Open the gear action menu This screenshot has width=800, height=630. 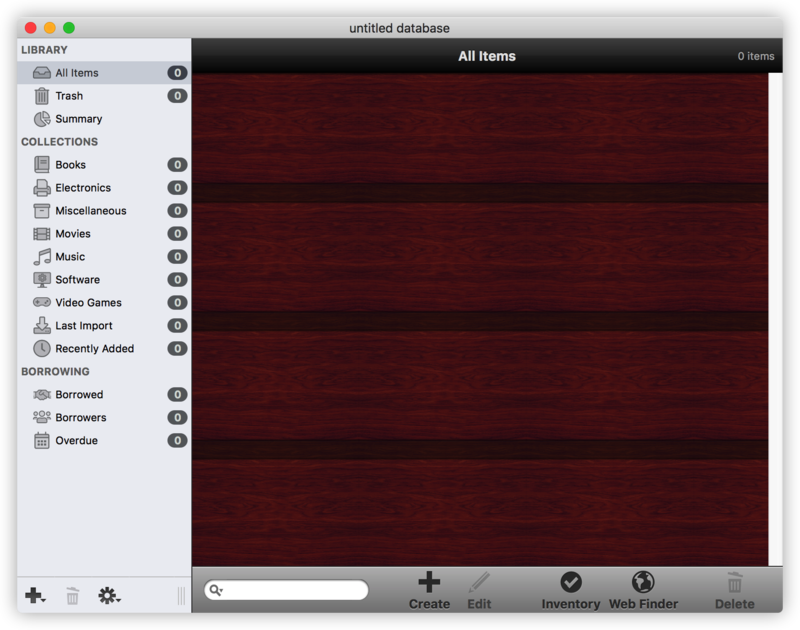click(x=108, y=596)
